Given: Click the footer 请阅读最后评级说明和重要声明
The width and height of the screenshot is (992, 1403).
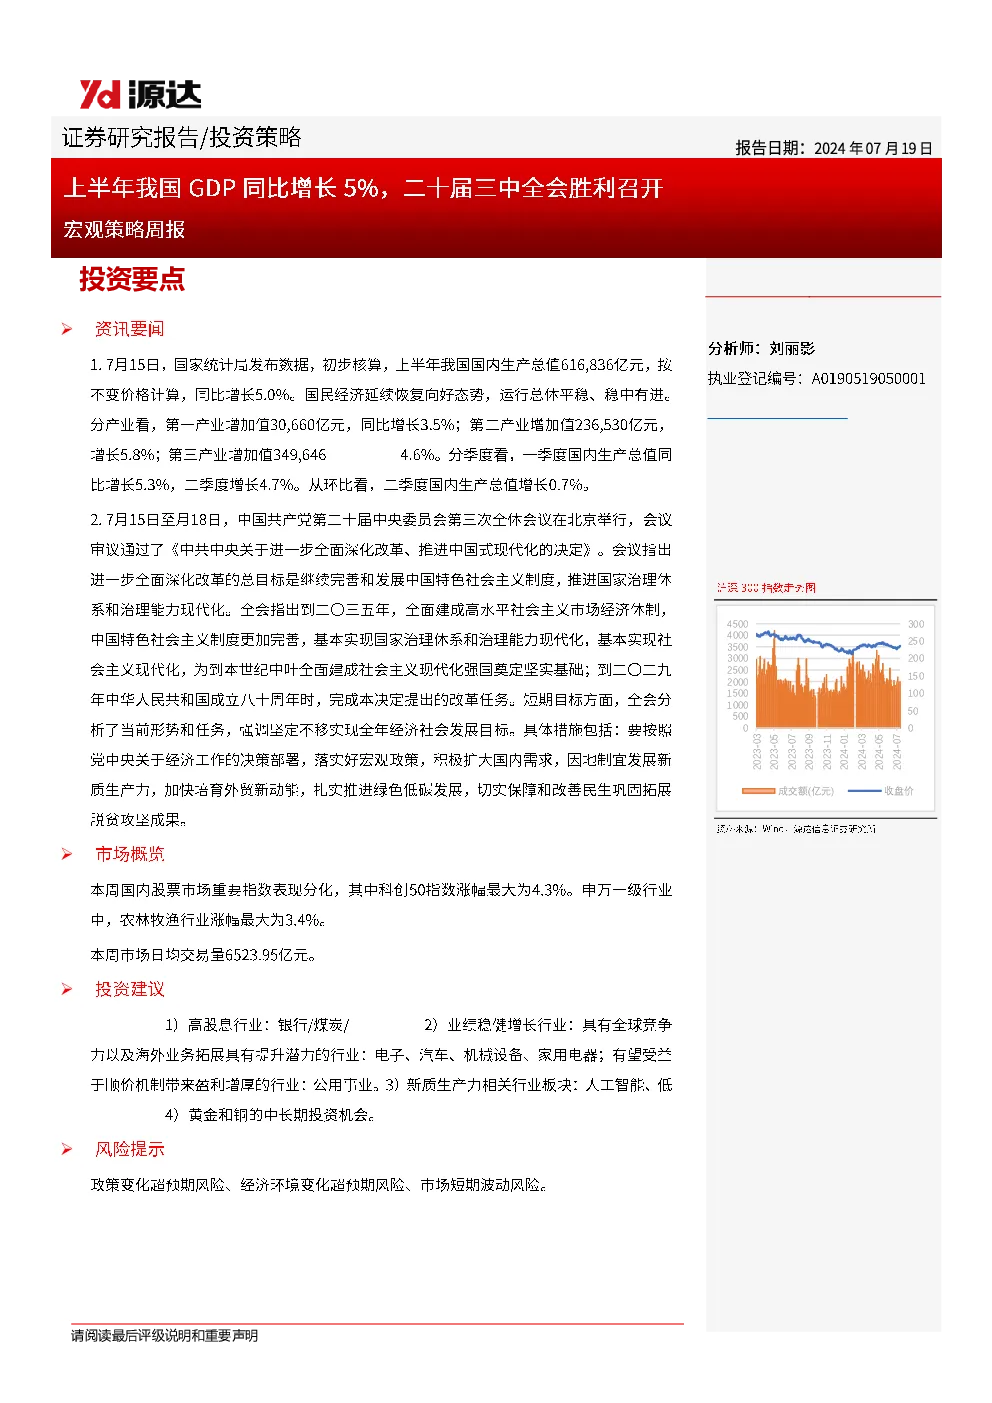Looking at the screenshot, I should 164,1335.
